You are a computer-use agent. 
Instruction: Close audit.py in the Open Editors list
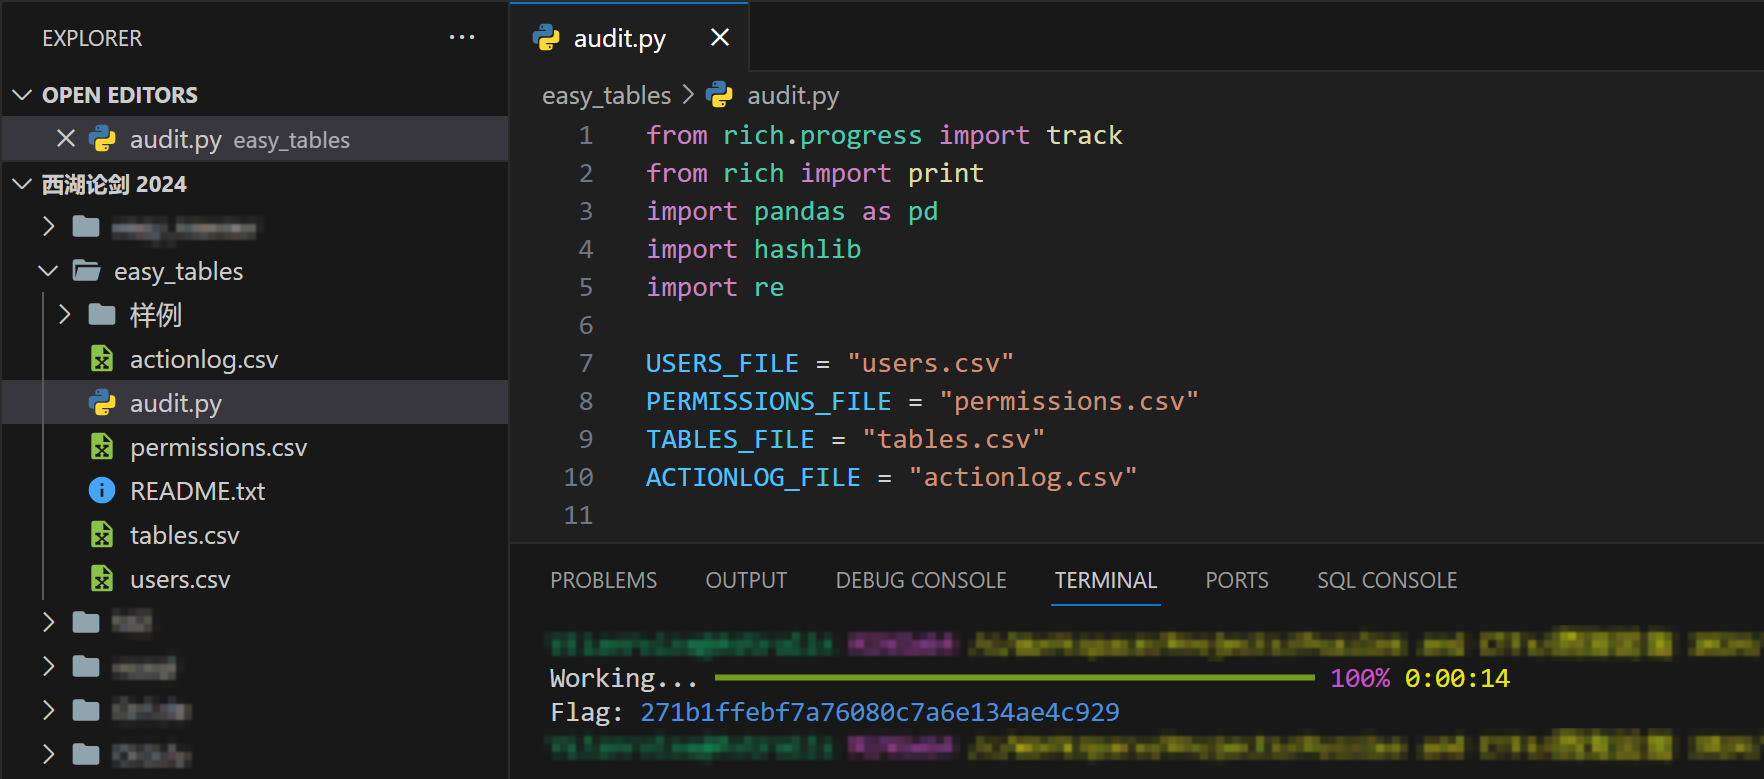tap(66, 139)
